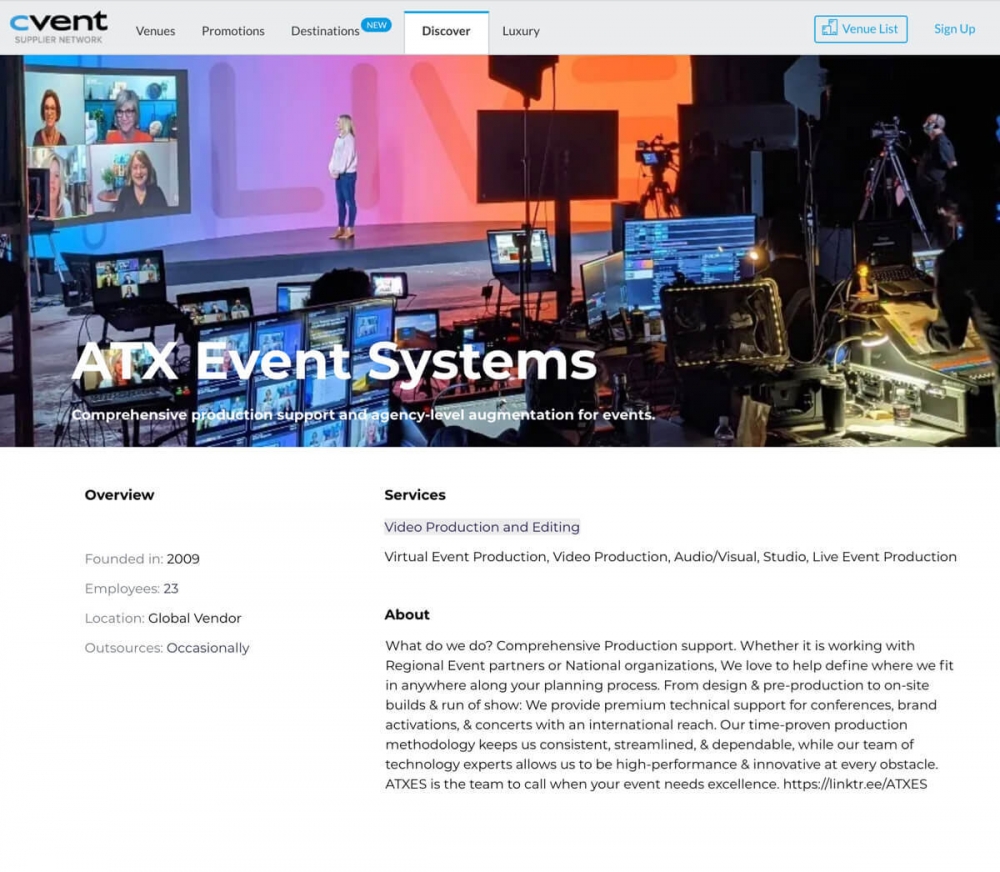
Task: Click the Services heading
Action: [x=415, y=495]
